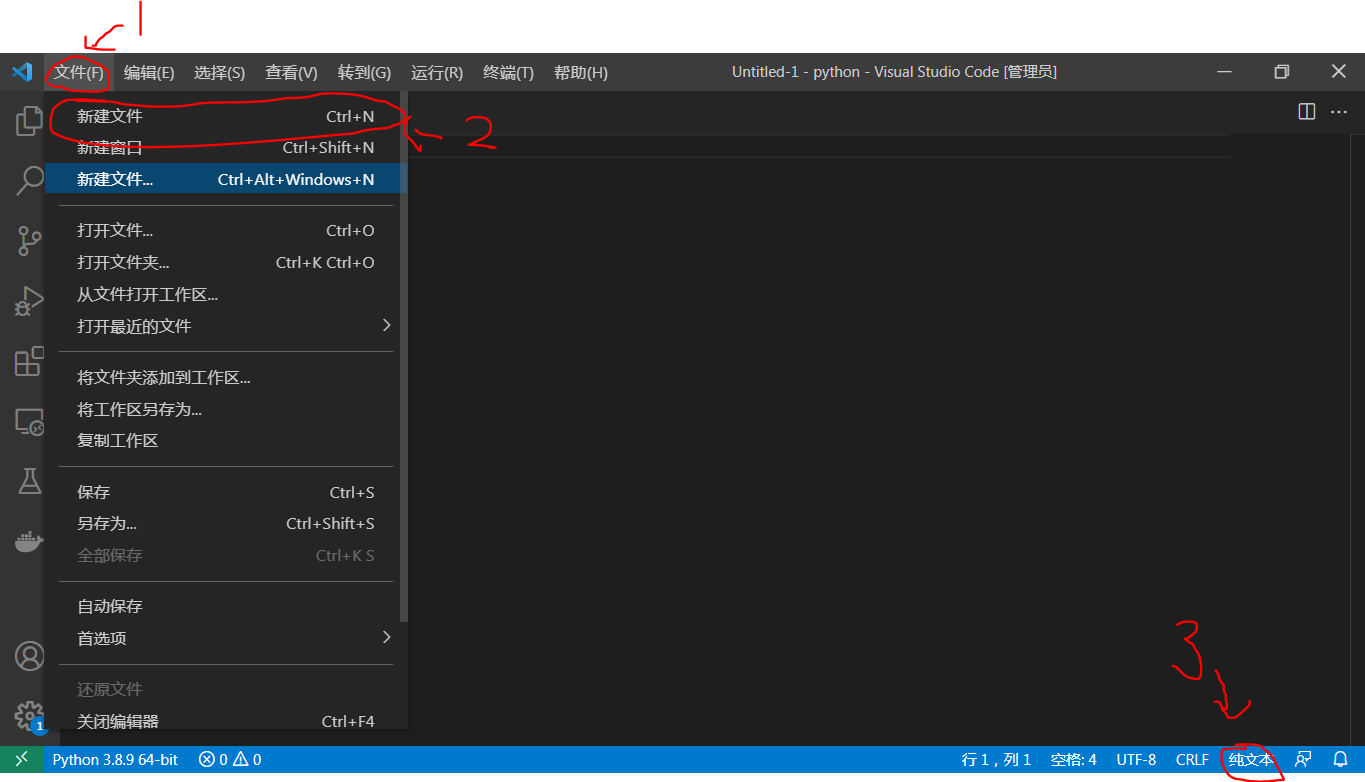1365x782 pixels.
Task: Open the 运行(R) menu
Action: pyautogui.click(x=437, y=73)
